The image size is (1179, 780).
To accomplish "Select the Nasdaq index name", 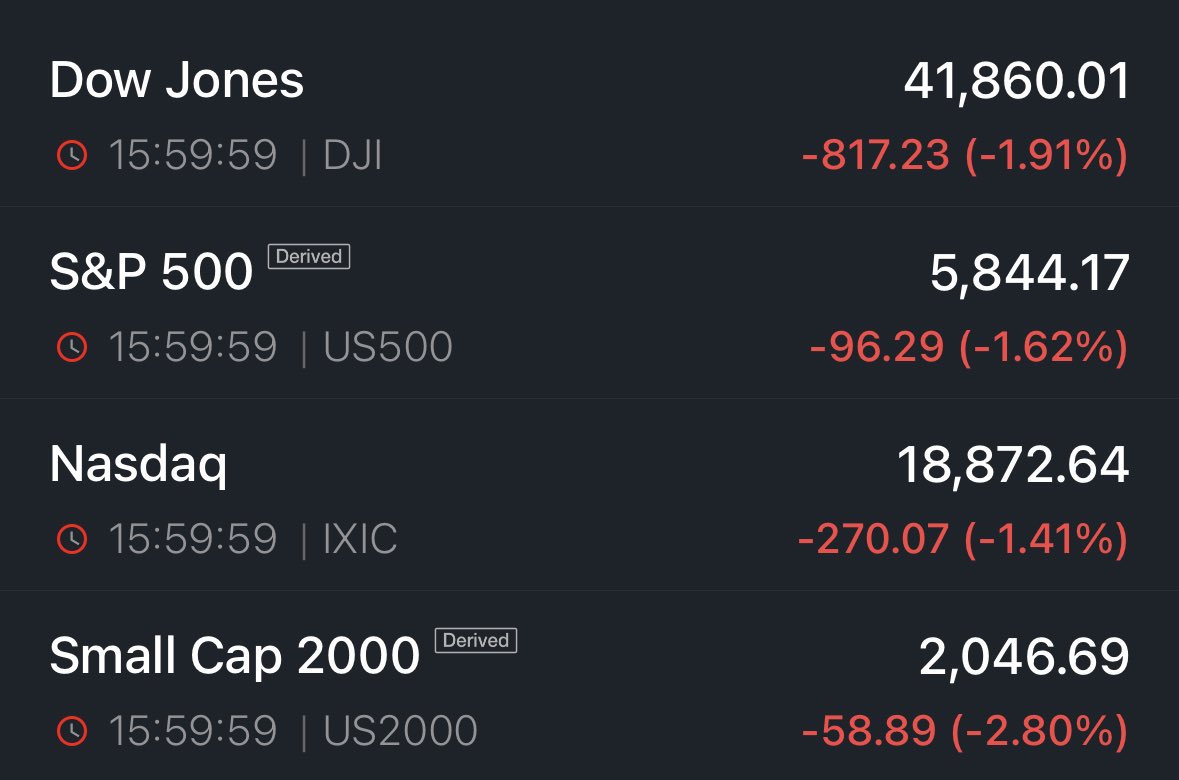I will click(x=139, y=465).
